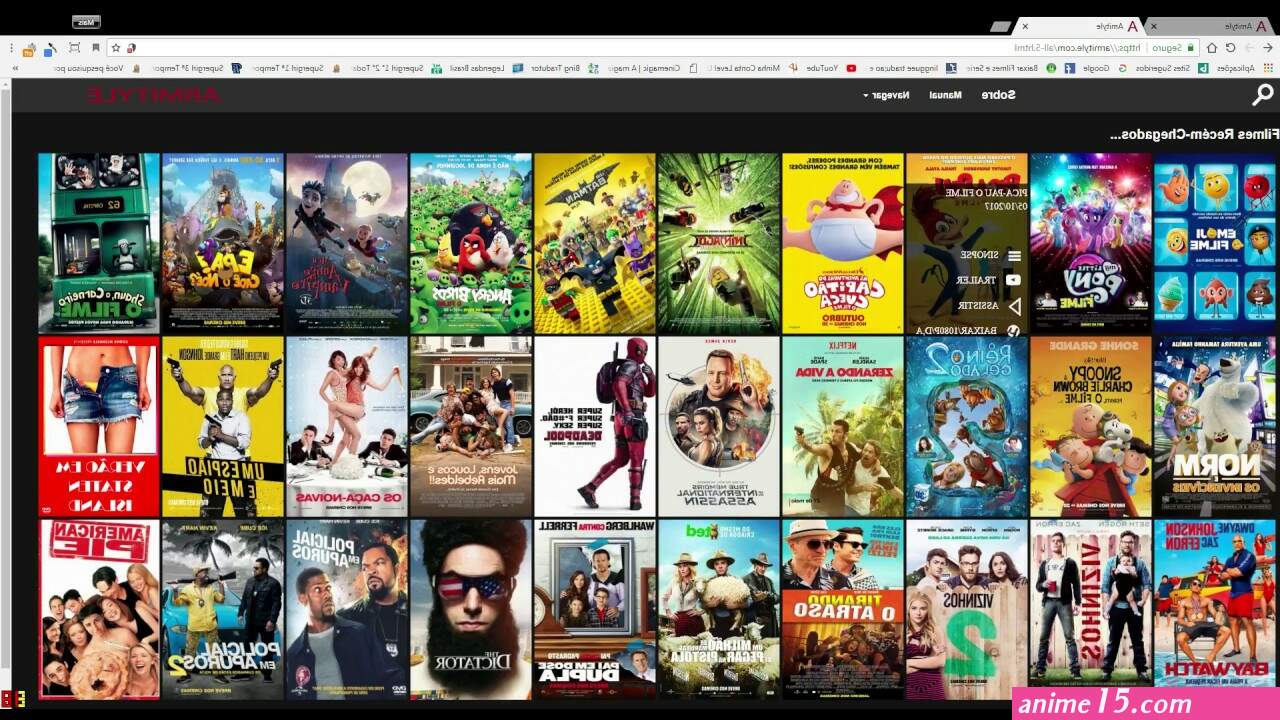Open the Os Caça-Noivas poster
Screen dimensions: 1280x720
point(347,426)
